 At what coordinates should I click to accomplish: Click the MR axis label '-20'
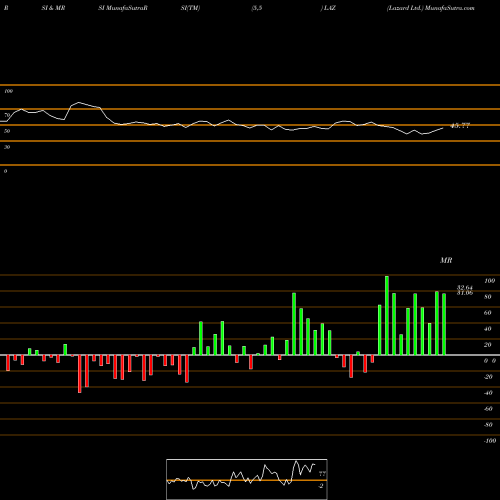tap(488, 377)
